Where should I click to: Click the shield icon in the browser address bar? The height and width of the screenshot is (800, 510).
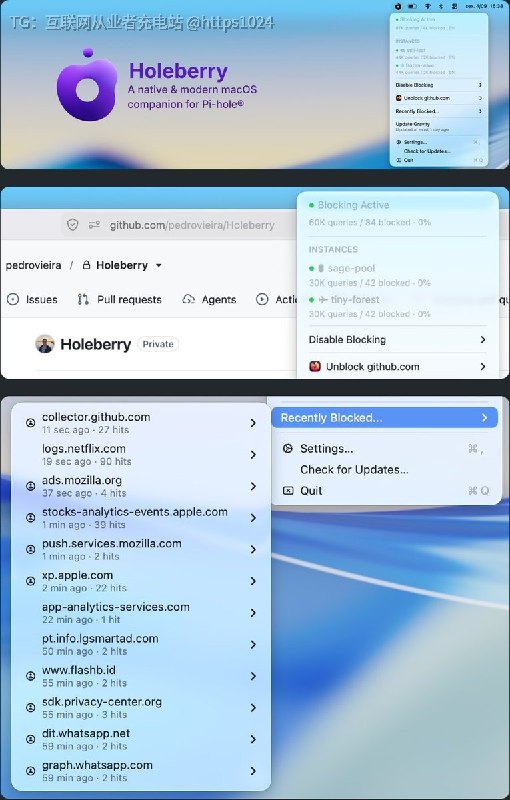(x=73, y=224)
